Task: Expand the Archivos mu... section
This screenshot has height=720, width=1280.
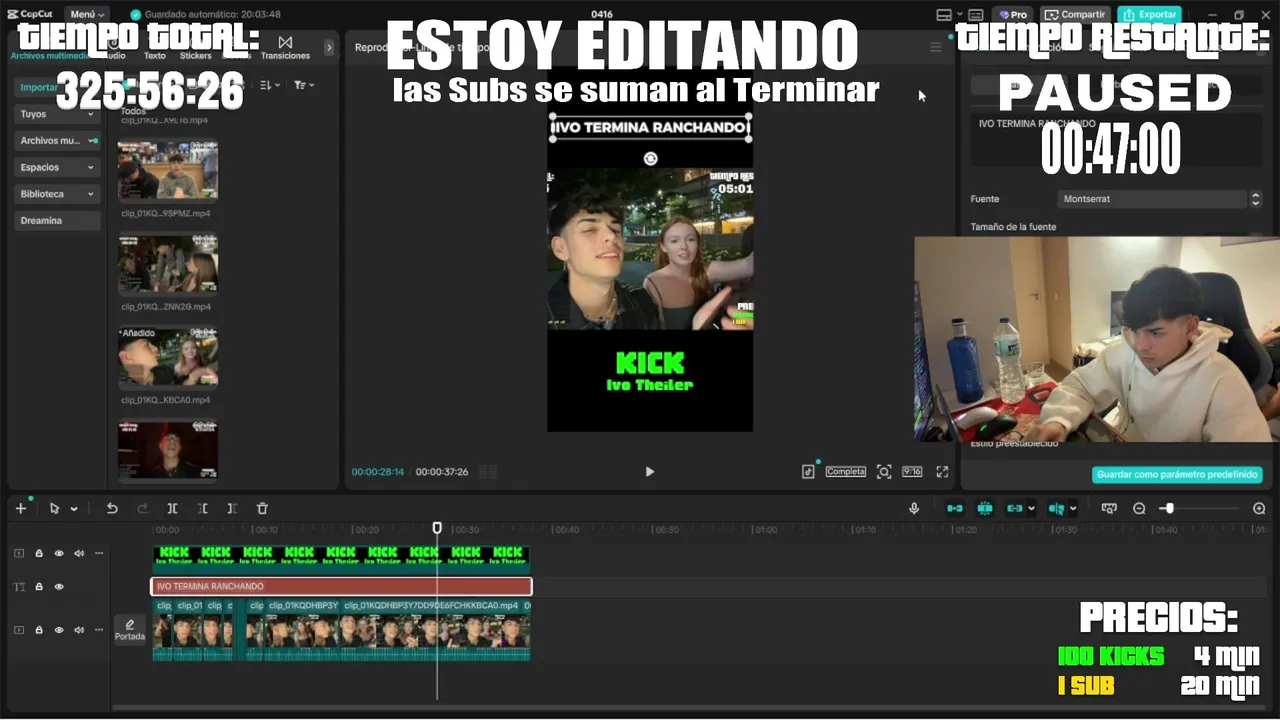Action: (x=57, y=141)
